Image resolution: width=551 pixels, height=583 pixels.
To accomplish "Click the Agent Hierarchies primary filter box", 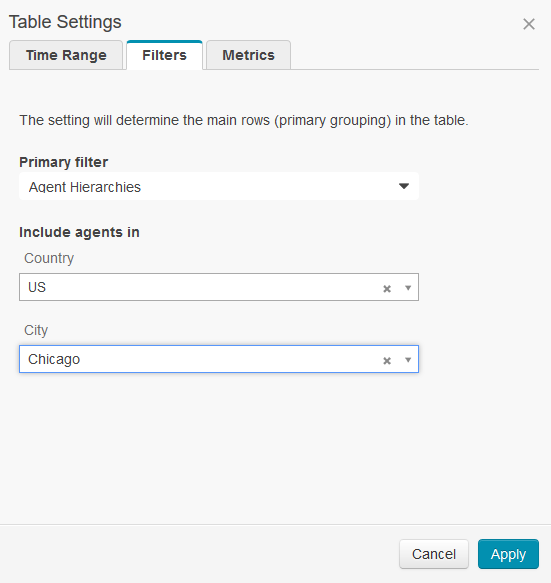I will click(x=219, y=186).
